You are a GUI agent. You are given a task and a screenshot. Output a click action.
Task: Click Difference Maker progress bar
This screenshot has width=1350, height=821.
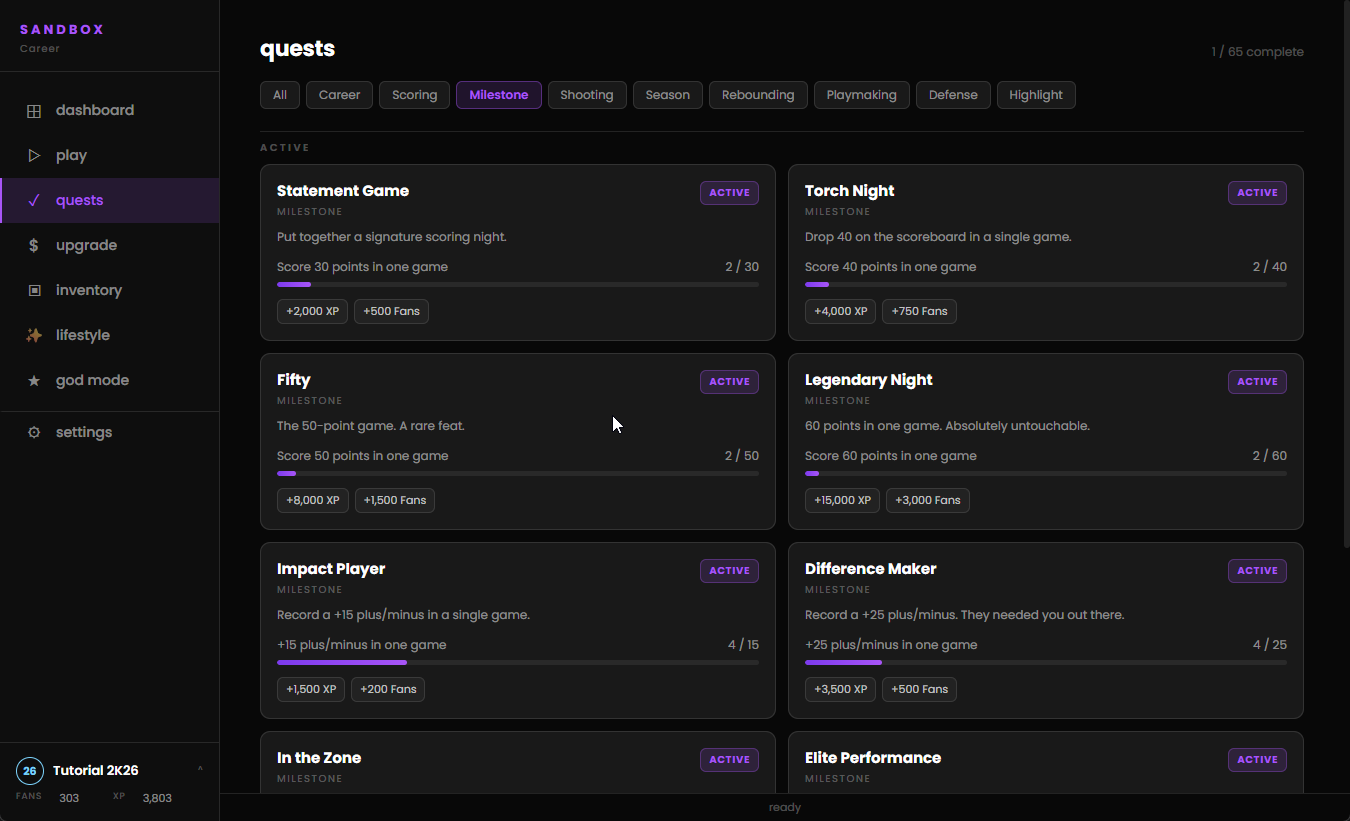point(1046,663)
